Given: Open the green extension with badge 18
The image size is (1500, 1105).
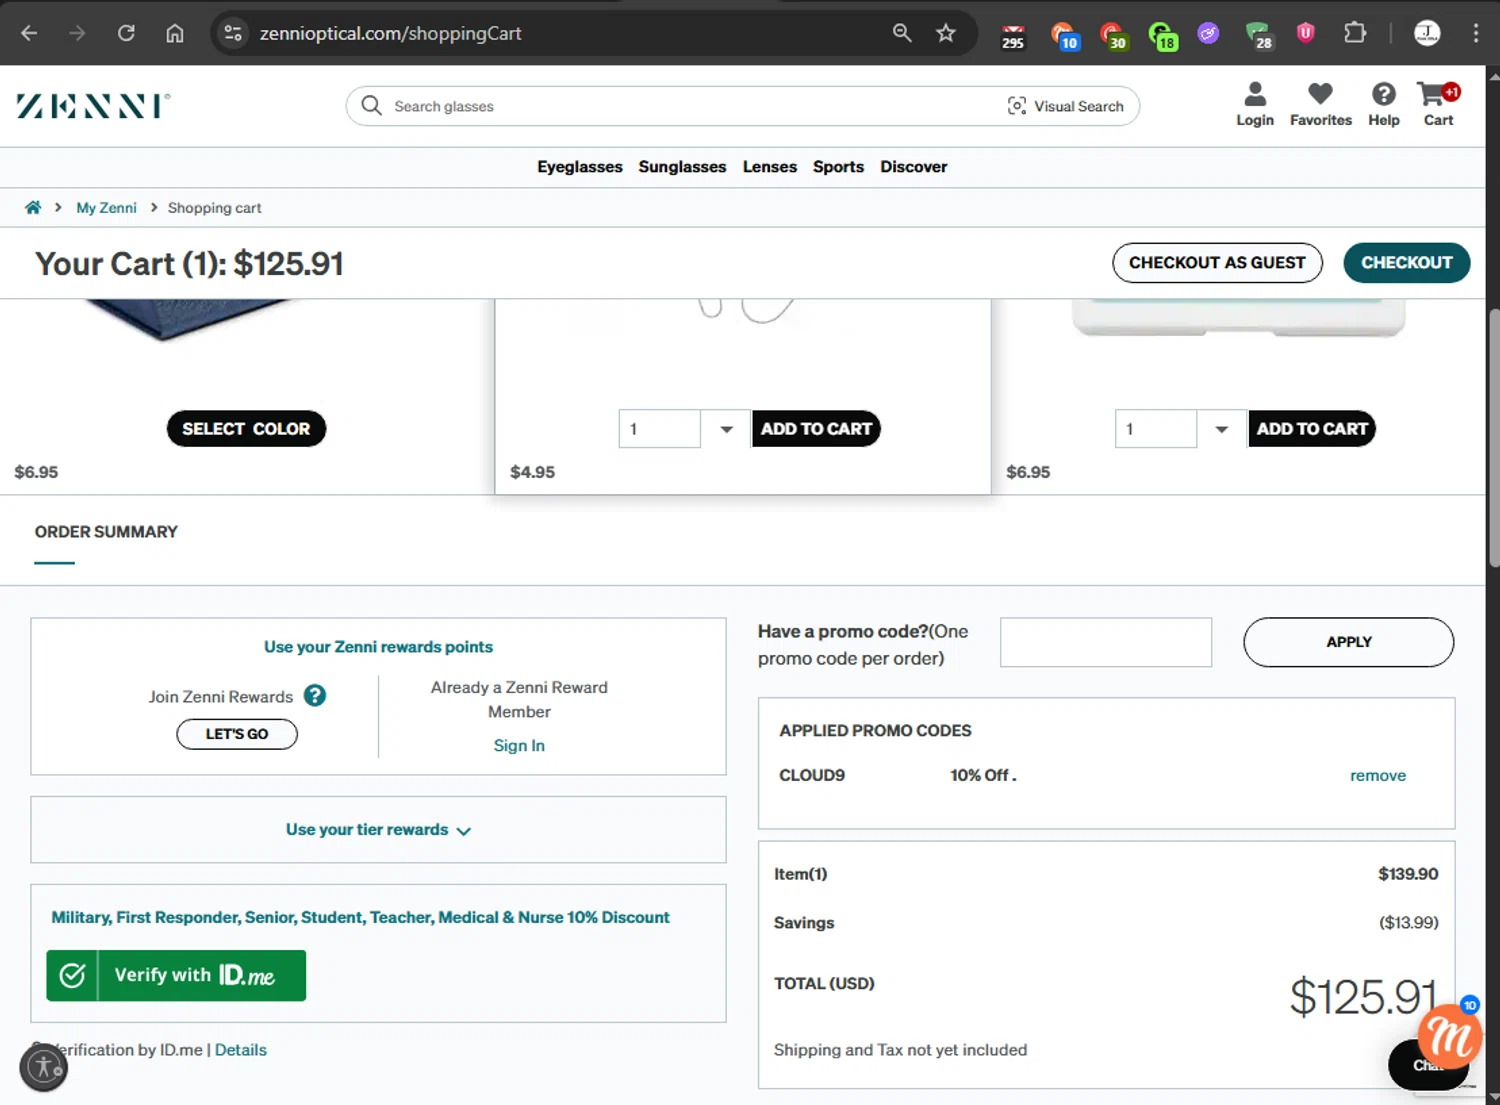Looking at the screenshot, I should [x=1162, y=36].
